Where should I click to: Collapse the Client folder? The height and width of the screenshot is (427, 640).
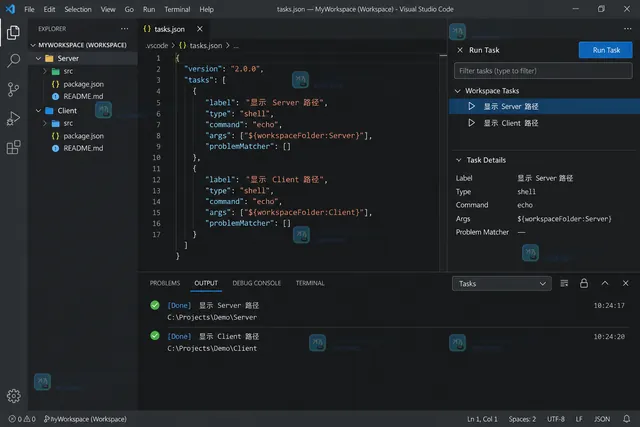[38, 111]
